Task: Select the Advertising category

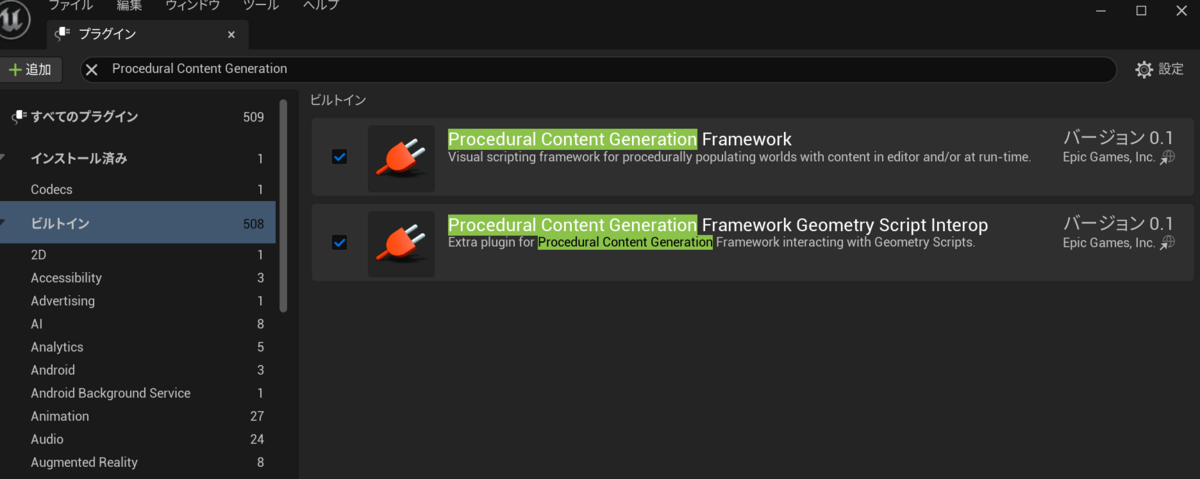Action: (138, 301)
